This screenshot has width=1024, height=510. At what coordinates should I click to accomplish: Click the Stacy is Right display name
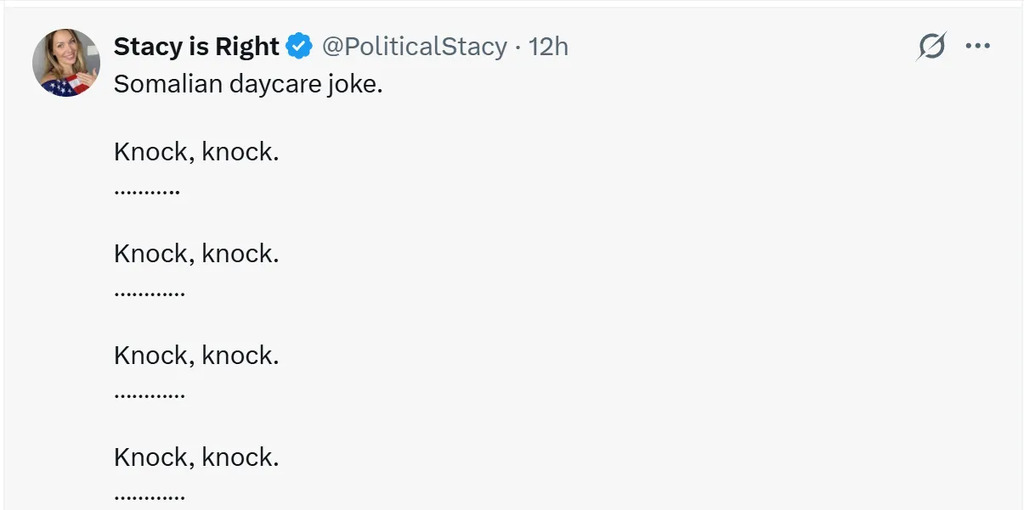pyautogui.click(x=196, y=46)
